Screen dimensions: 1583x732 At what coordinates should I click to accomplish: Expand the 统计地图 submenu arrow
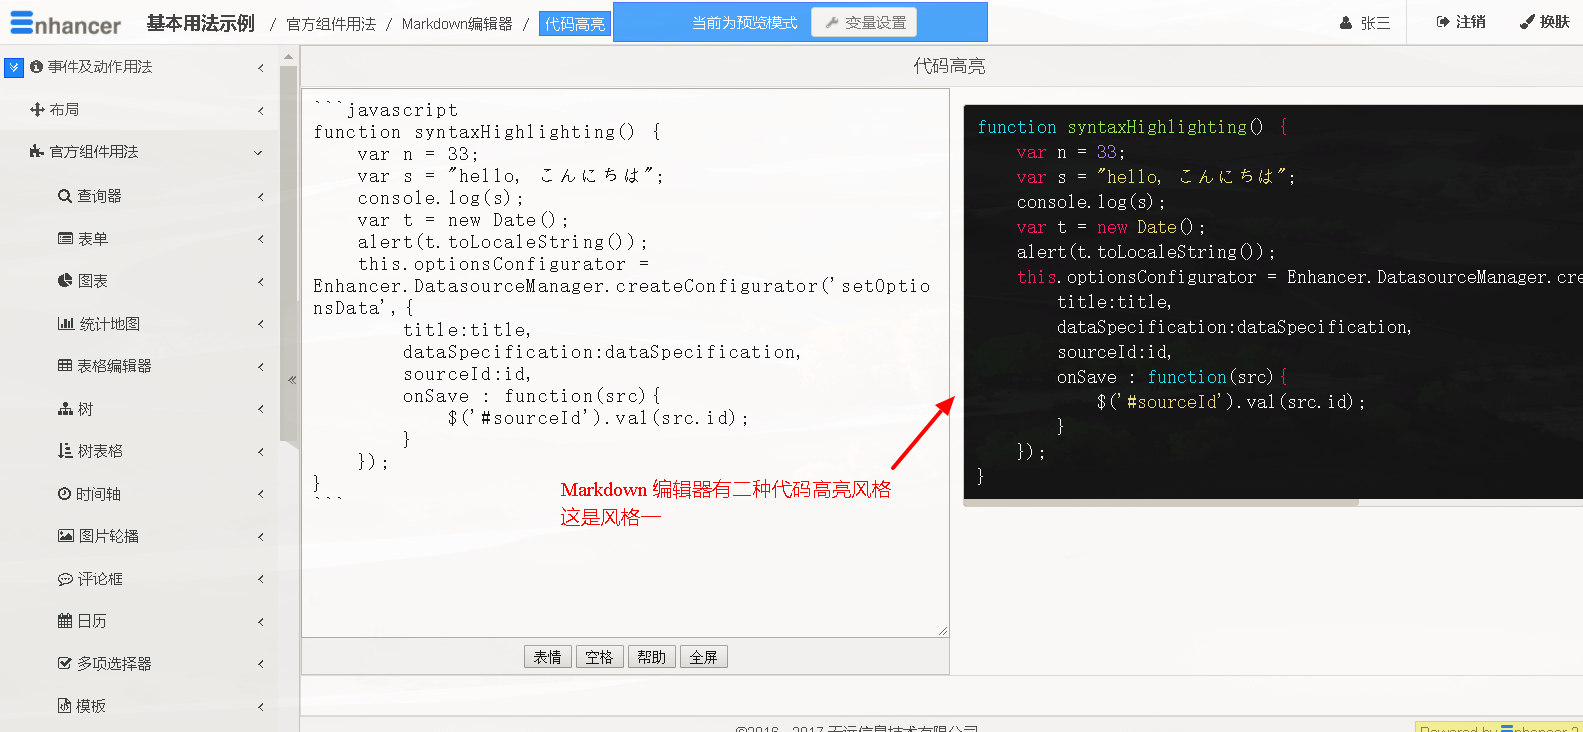tap(260, 324)
